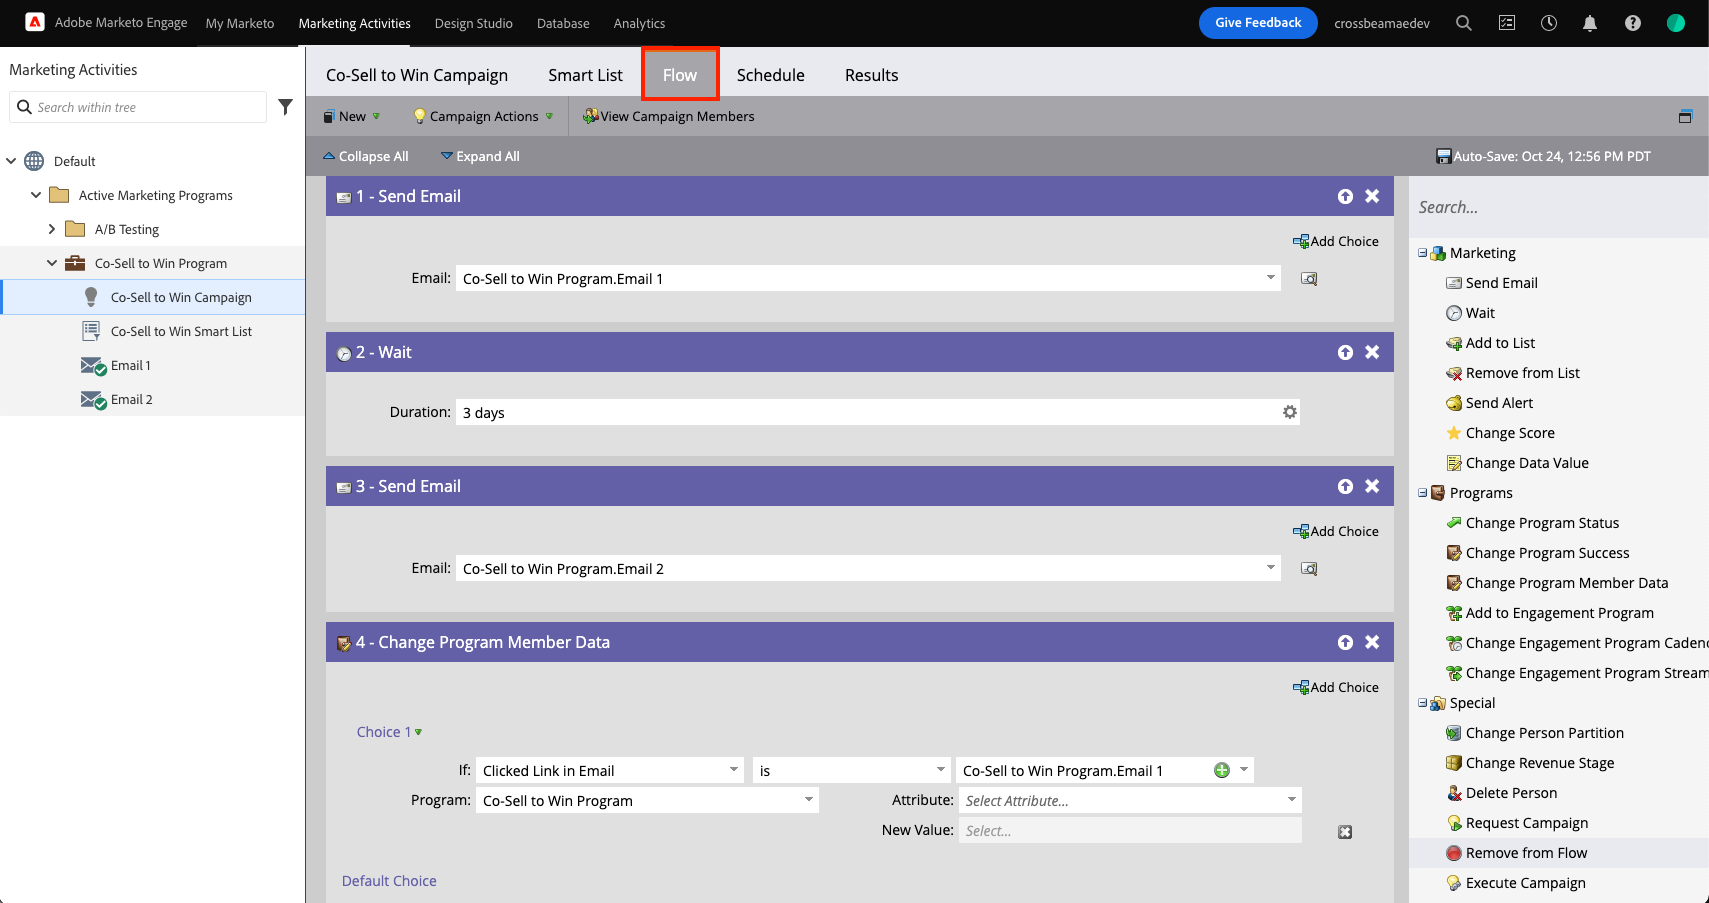Image resolution: width=1709 pixels, height=903 pixels.
Task: Open the help question mark icon
Action: [1632, 23]
